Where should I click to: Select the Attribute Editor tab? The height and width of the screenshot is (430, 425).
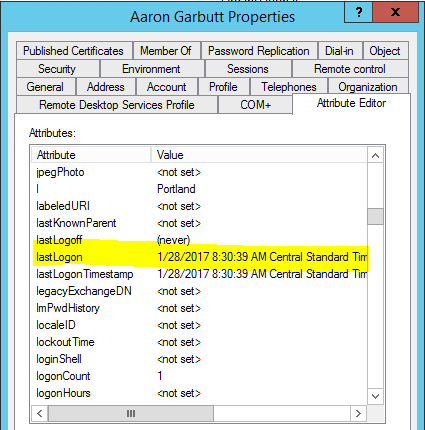352,103
